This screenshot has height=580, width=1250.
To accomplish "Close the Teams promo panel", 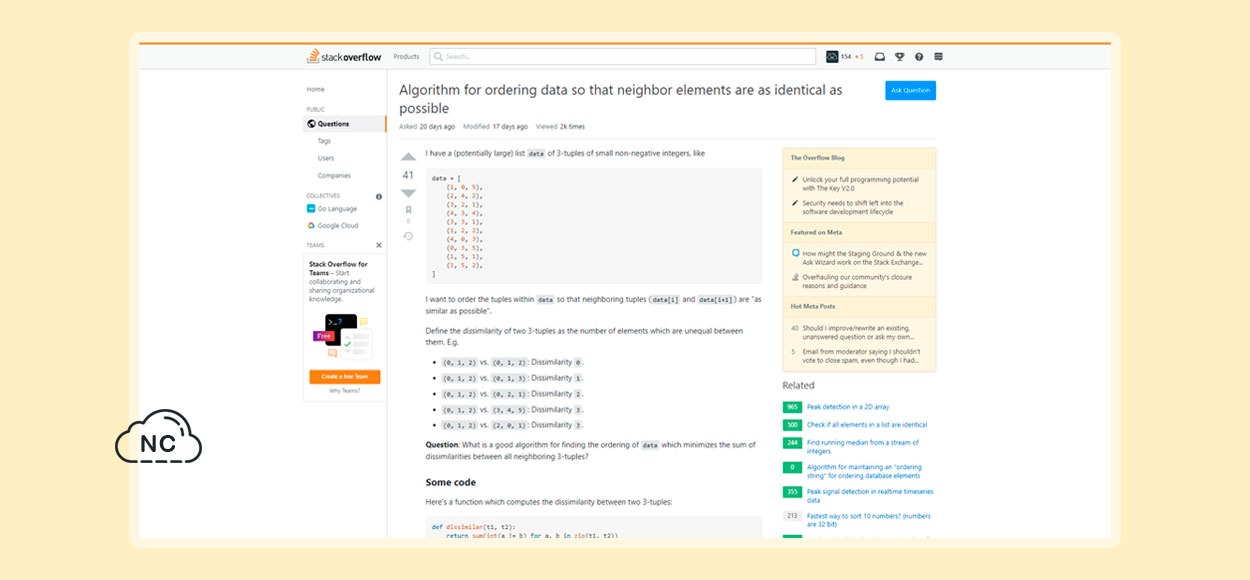I will click(x=378, y=245).
